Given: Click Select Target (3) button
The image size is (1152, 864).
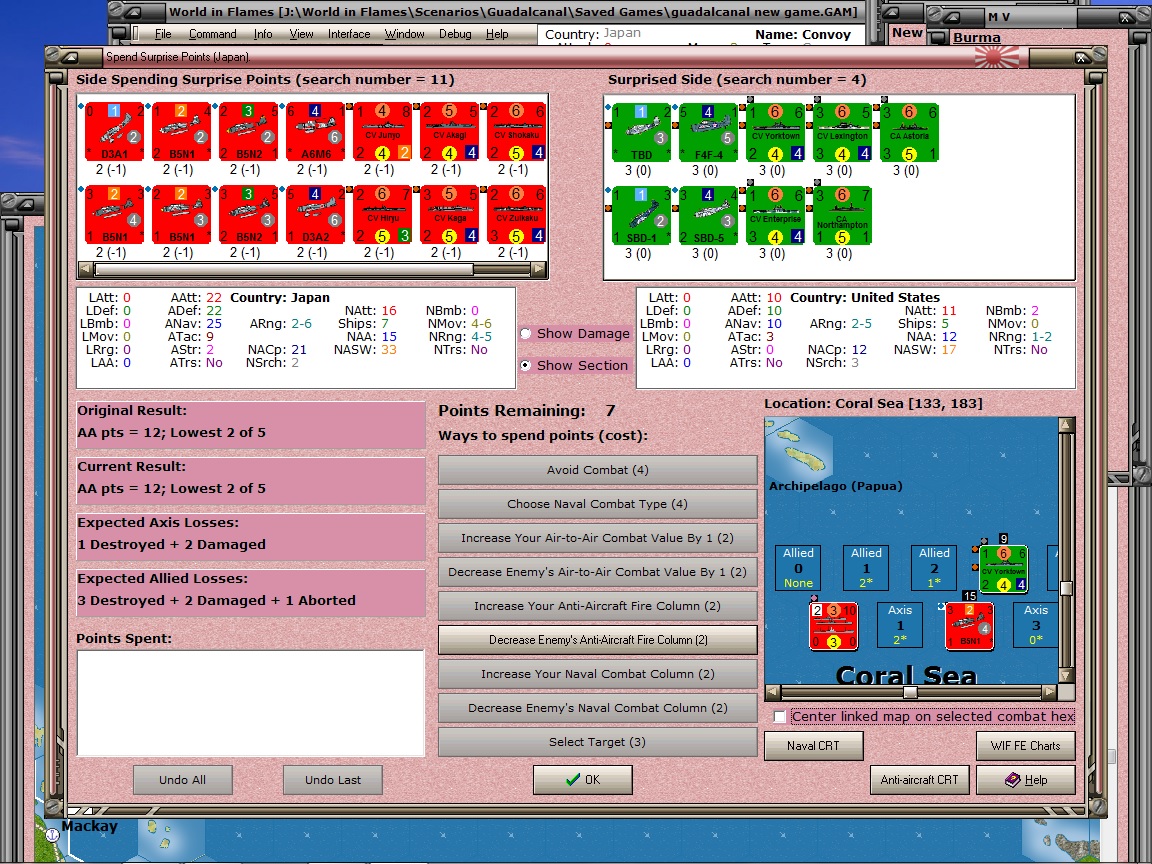Looking at the screenshot, I should (x=597, y=742).
